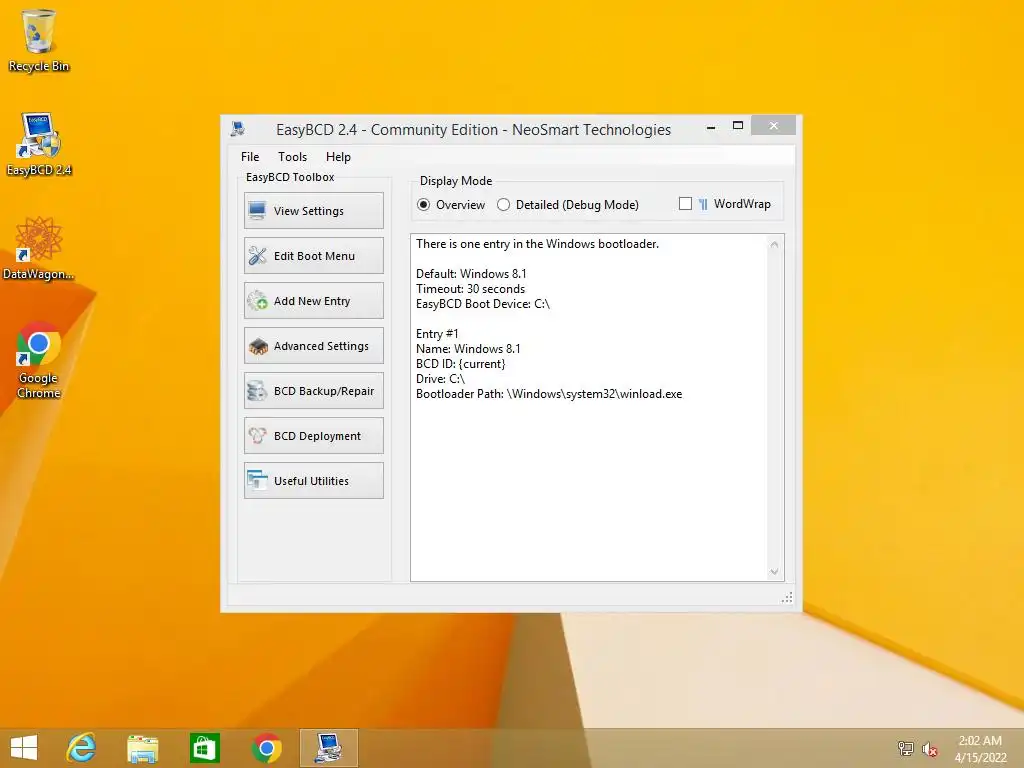The width and height of the screenshot is (1024, 768).
Task: Enable the WordWrap checkbox
Action: pyautogui.click(x=685, y=204)
